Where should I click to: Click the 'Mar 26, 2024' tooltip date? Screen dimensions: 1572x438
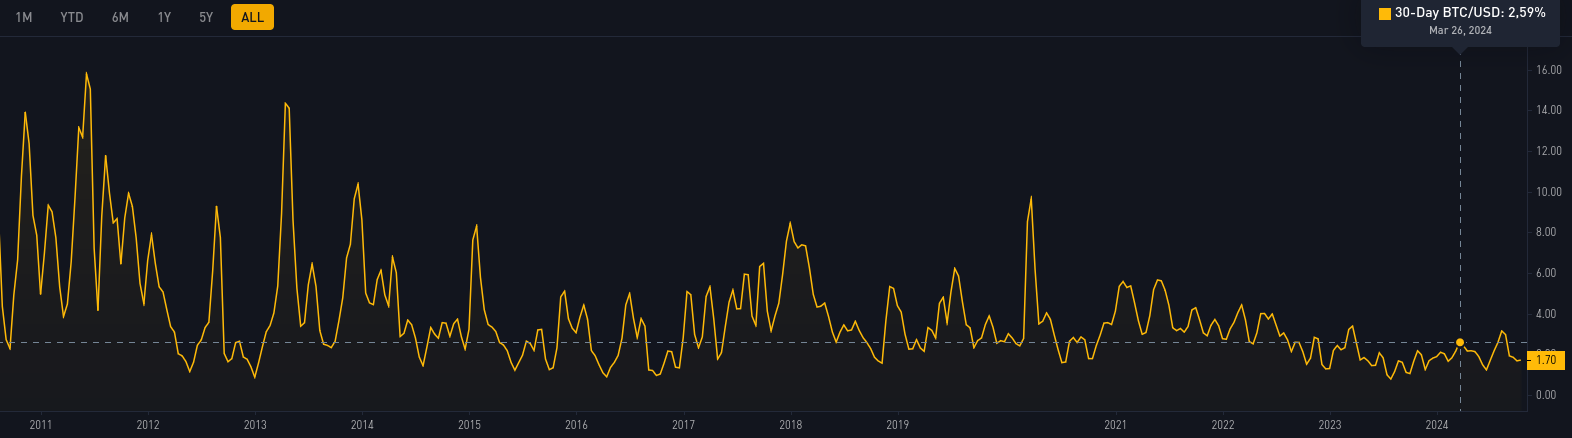(1460, 30)
